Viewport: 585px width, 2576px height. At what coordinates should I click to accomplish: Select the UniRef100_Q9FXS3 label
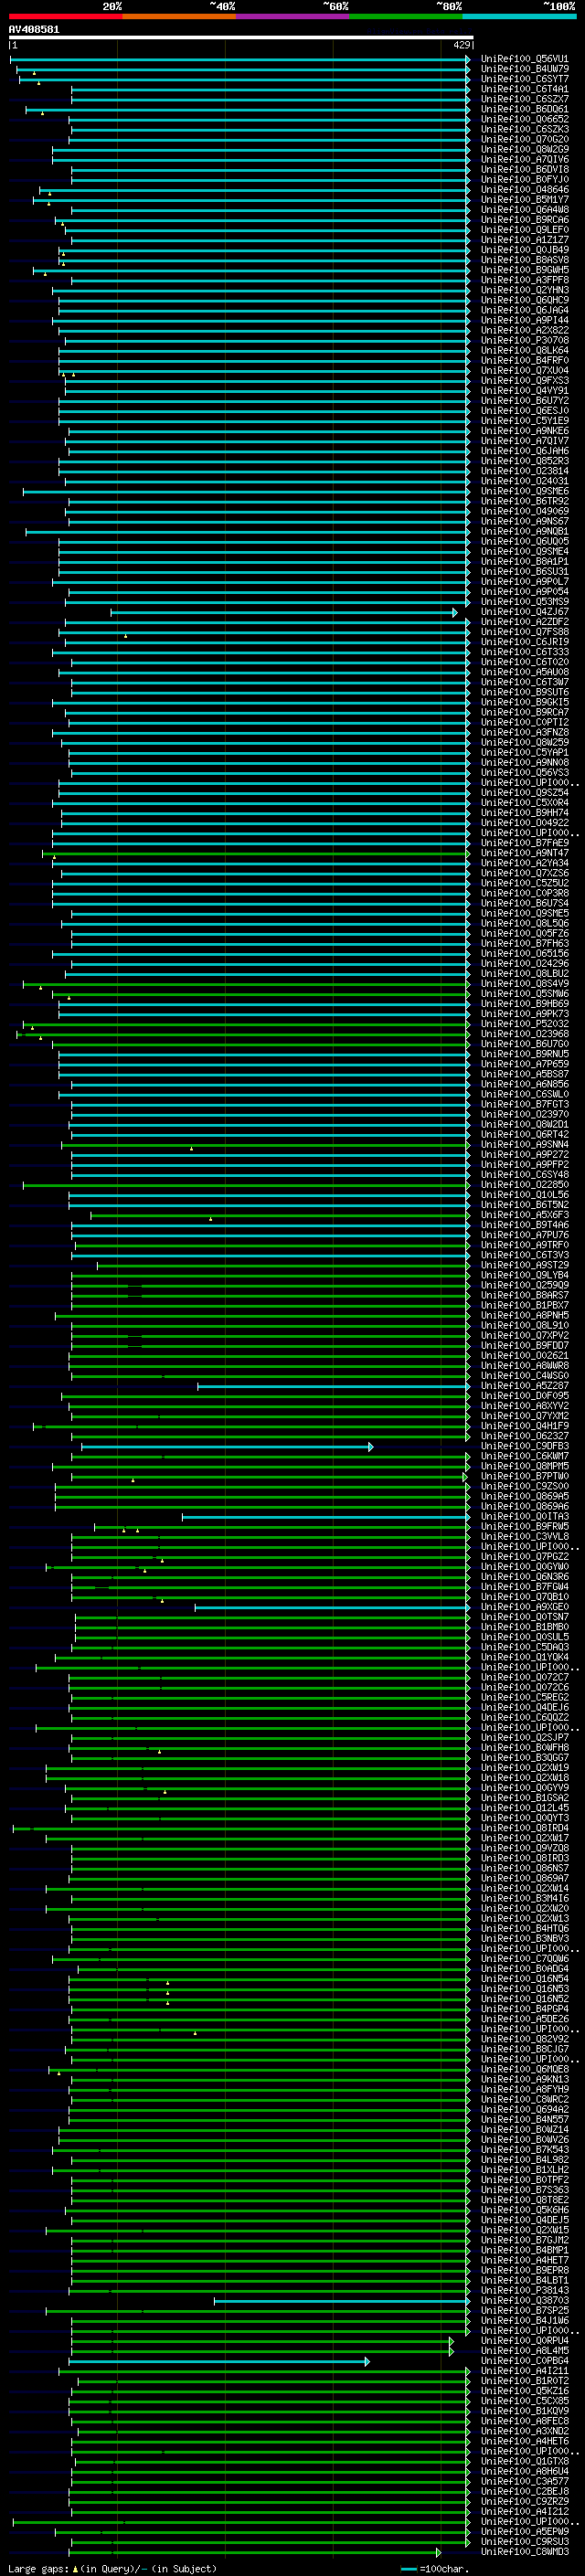[x=525, y=381]
